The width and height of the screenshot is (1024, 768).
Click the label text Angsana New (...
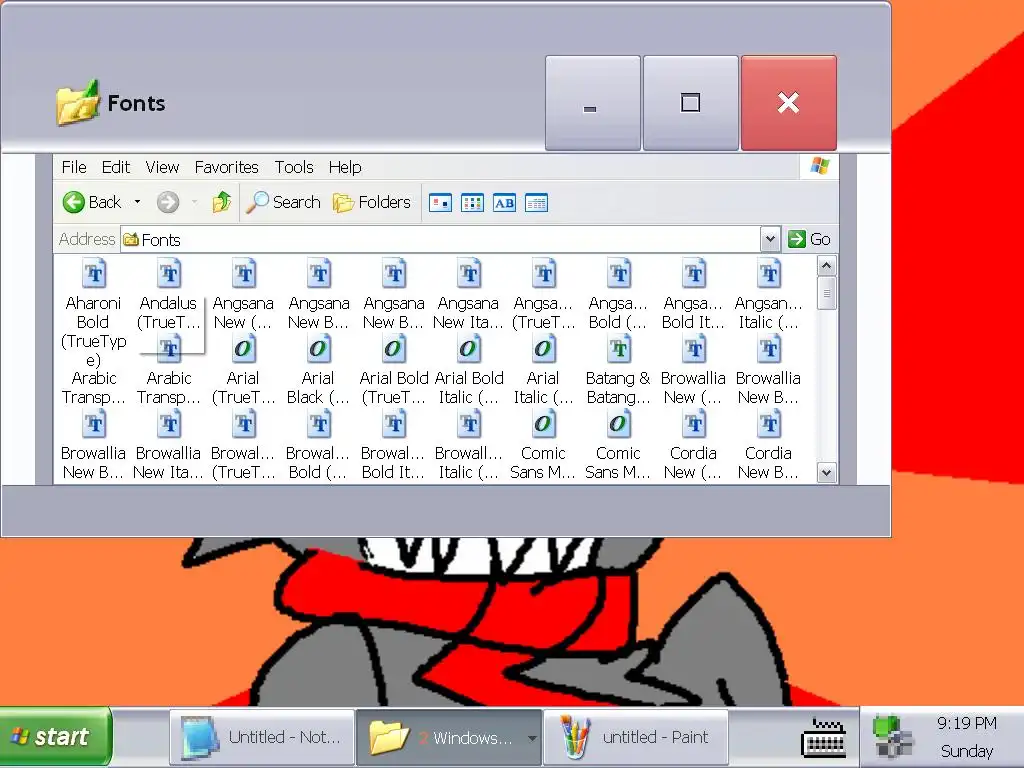pos(243,313)
